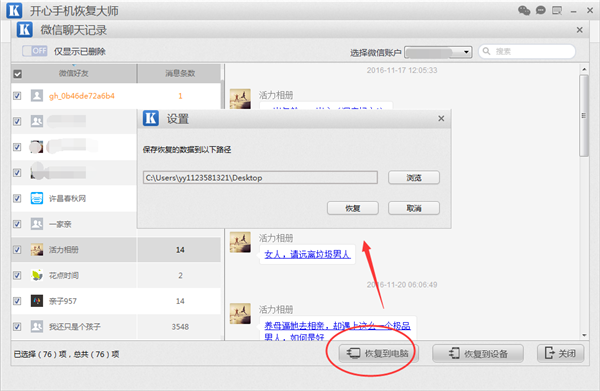Select the 一家亲 group contact
The height and width of the screenshot is (391, 600).
pos(60,224)
